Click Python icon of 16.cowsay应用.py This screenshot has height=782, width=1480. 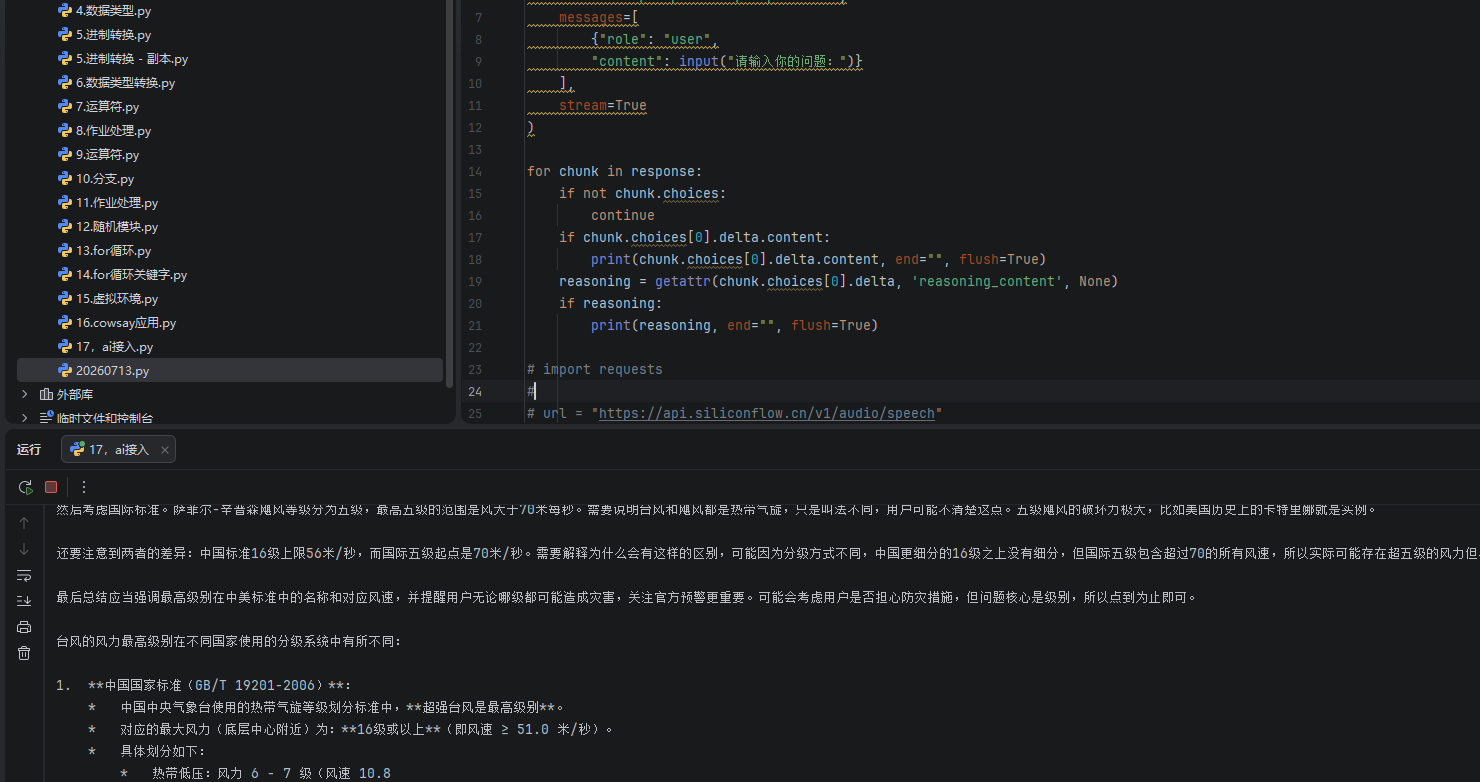(65, 322)
